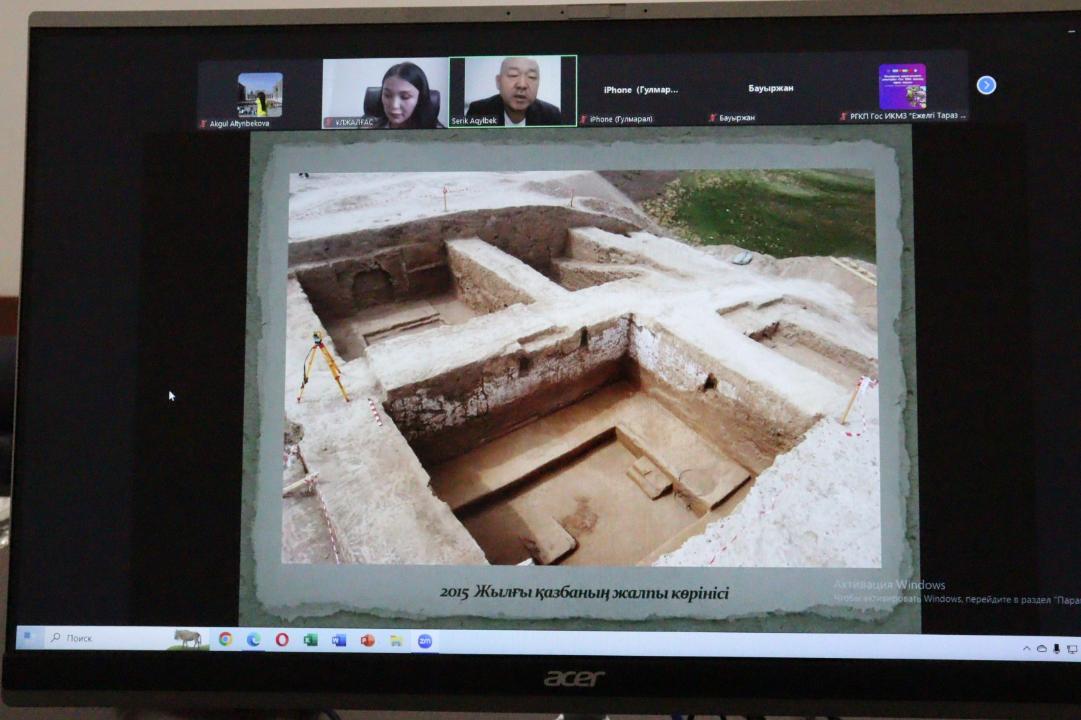Select the iPhone (Гулмарал) participant tile

coord(640,92)
